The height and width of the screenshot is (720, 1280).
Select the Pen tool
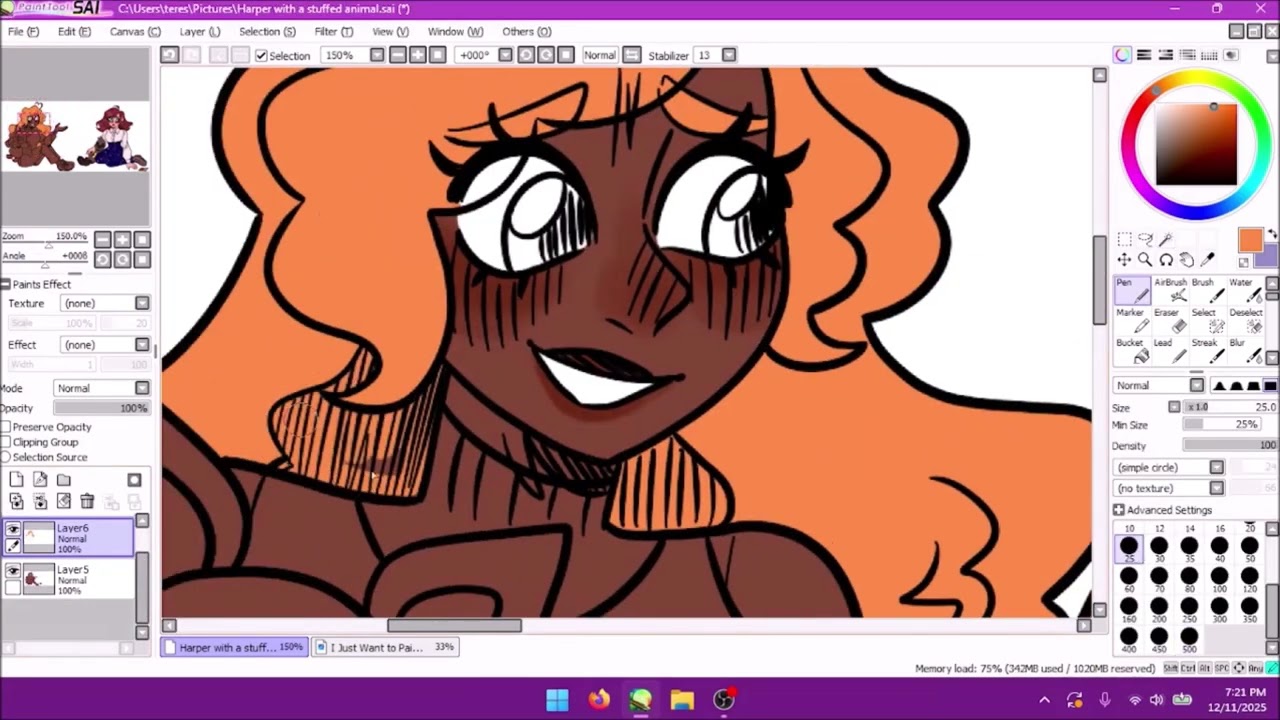click(1133, 290)
